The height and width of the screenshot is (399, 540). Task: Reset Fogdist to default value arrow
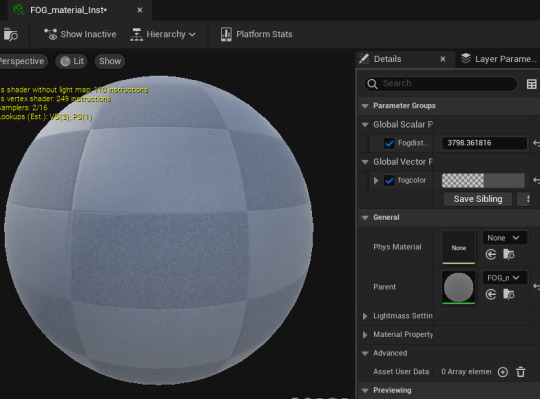point(536,143)
